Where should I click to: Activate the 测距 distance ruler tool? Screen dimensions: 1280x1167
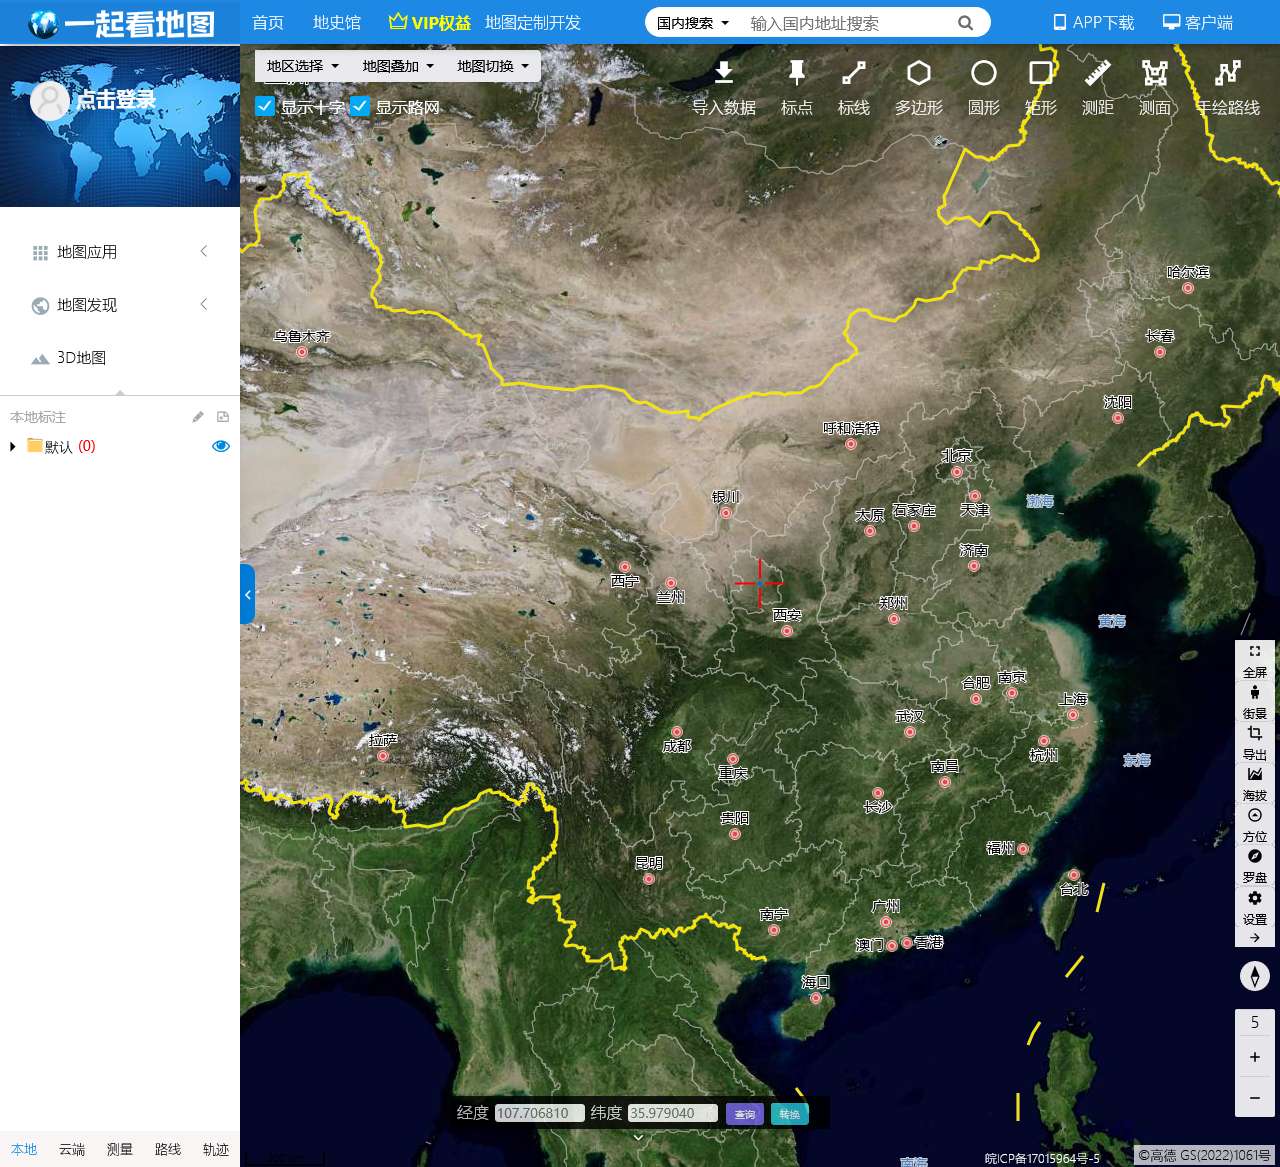click(x=1097, y=74)
